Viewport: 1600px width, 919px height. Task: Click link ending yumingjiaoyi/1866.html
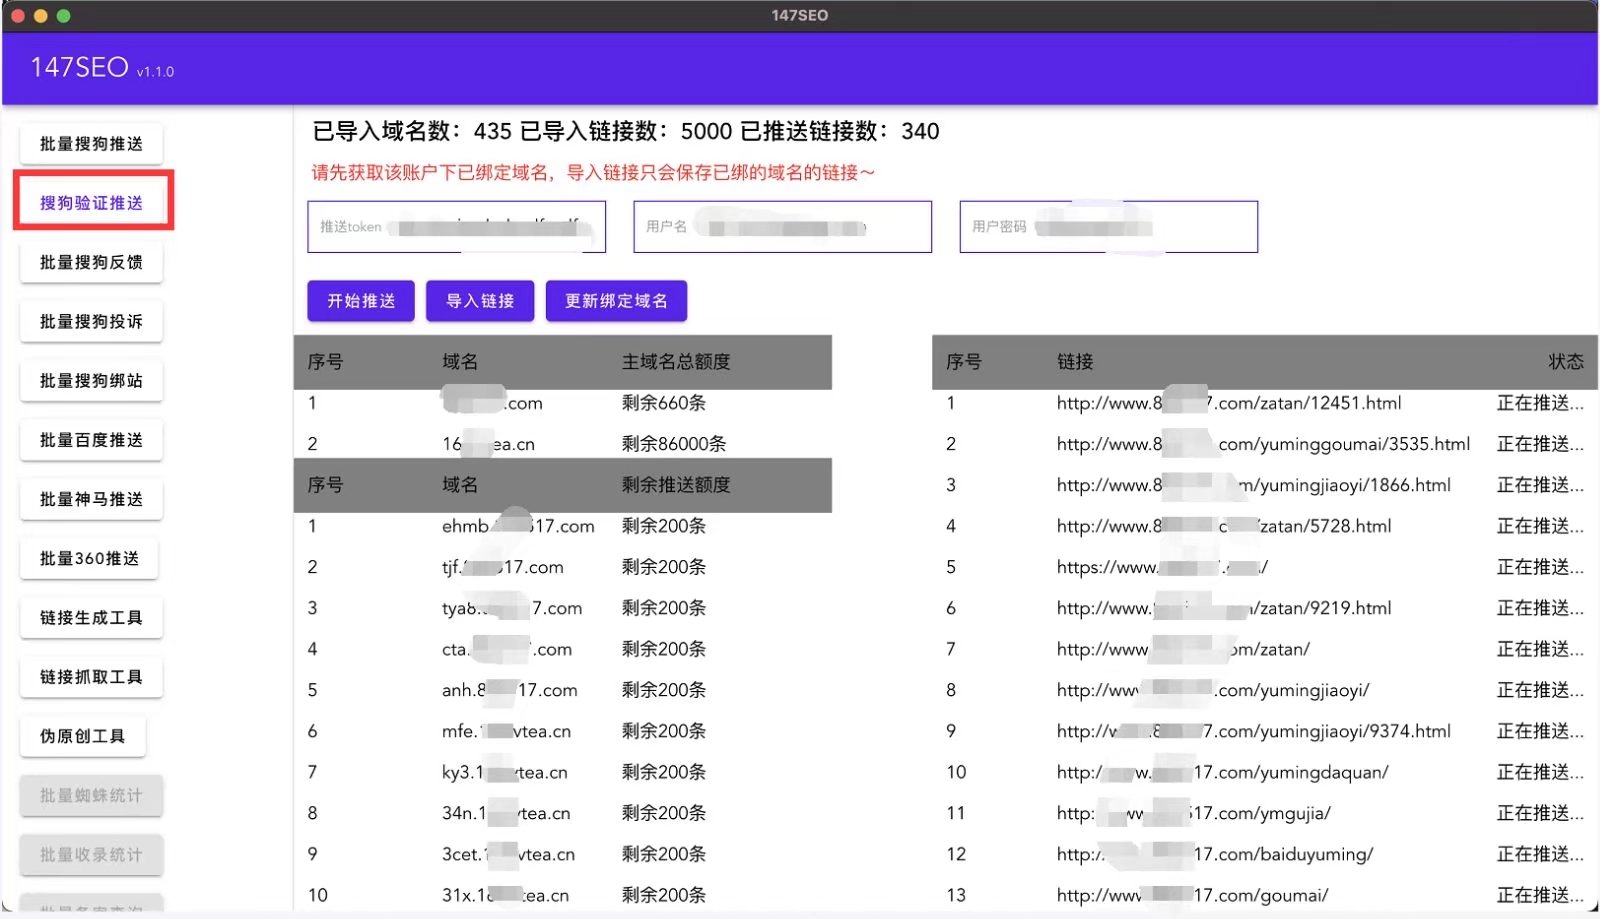1253,485
